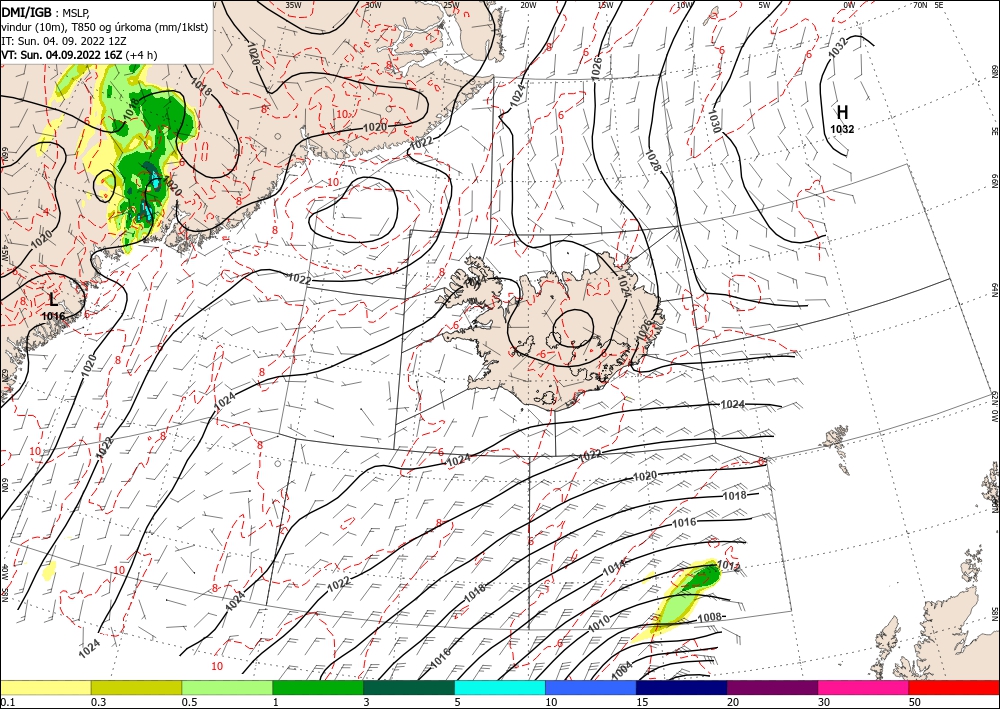
Task: Click the dark green 3 mm legend segment
Action: [409, 687]
